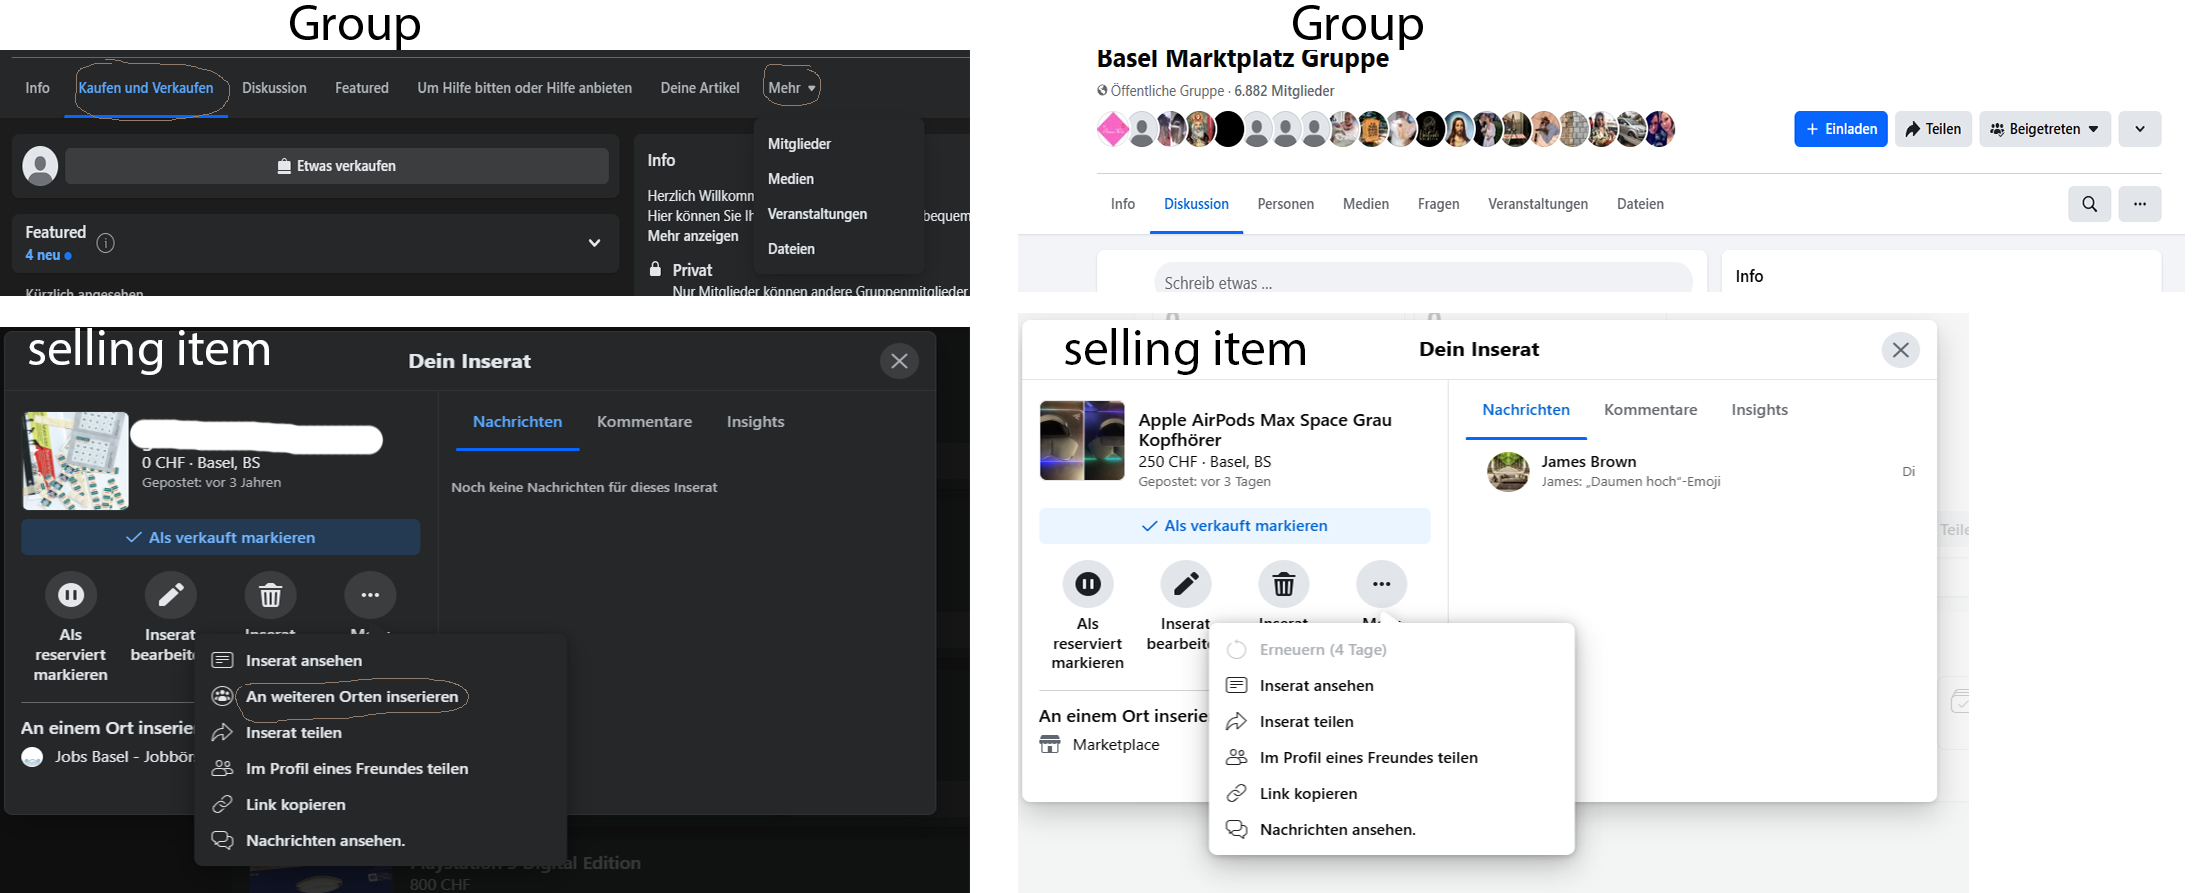
Task: Click three-dots more icon in light dialog
Action: pos(1382,584)
